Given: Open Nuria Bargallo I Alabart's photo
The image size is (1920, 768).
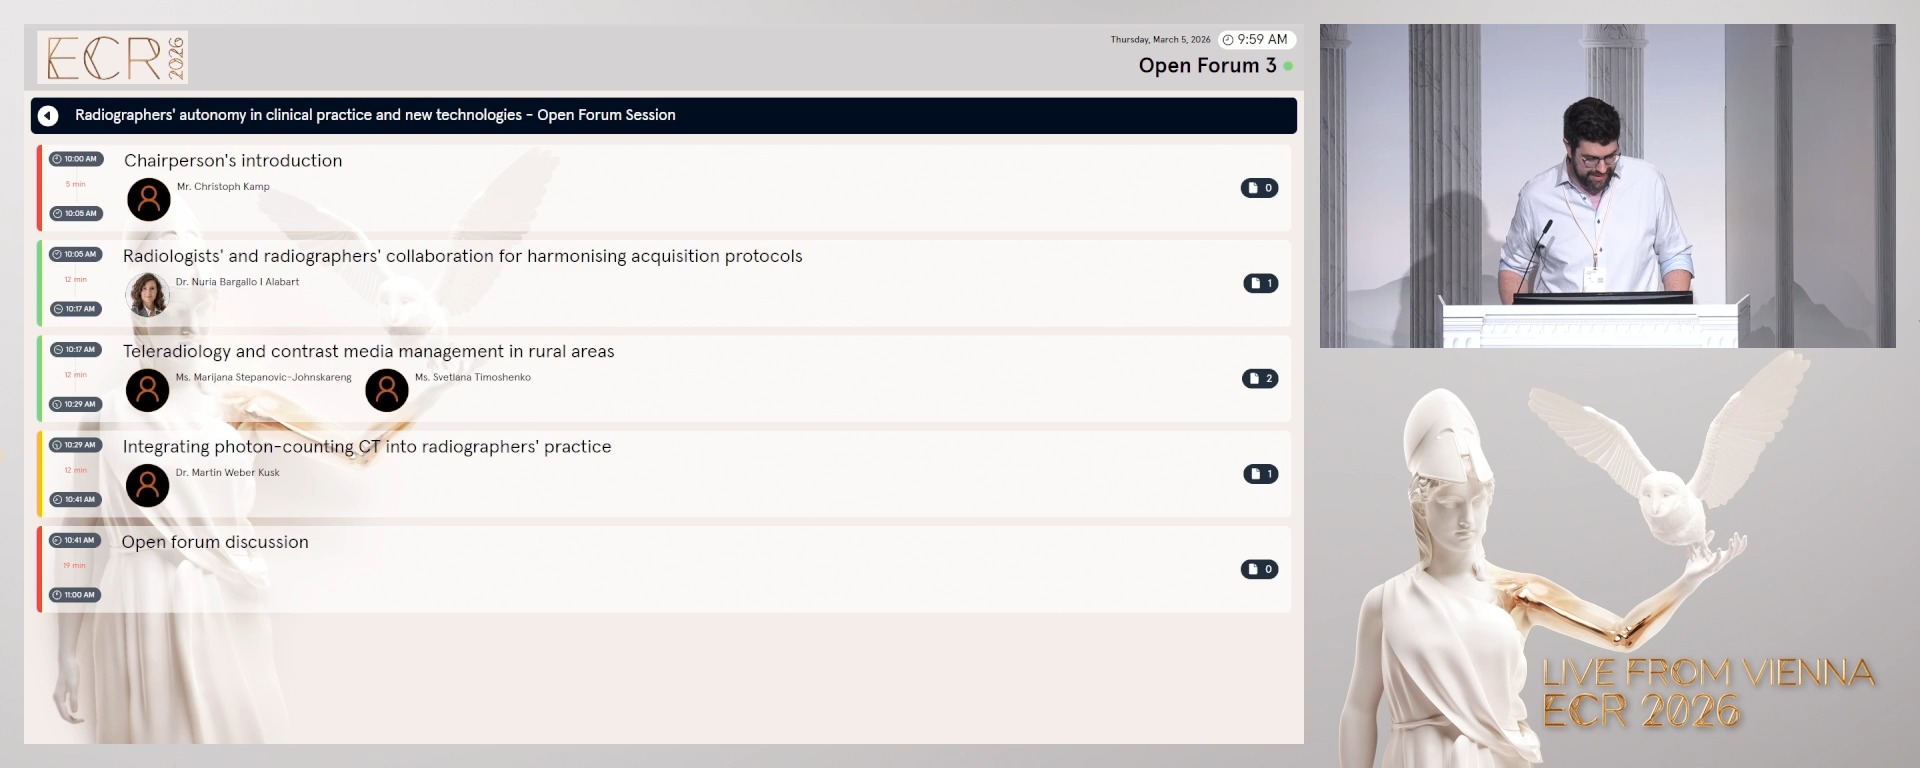Looking at the screenshot, I should (x=148, y=295).
